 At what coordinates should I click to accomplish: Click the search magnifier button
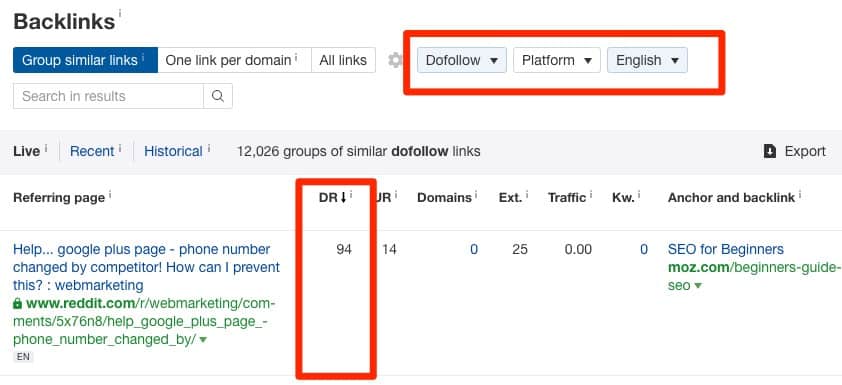[x=218, y=96]
